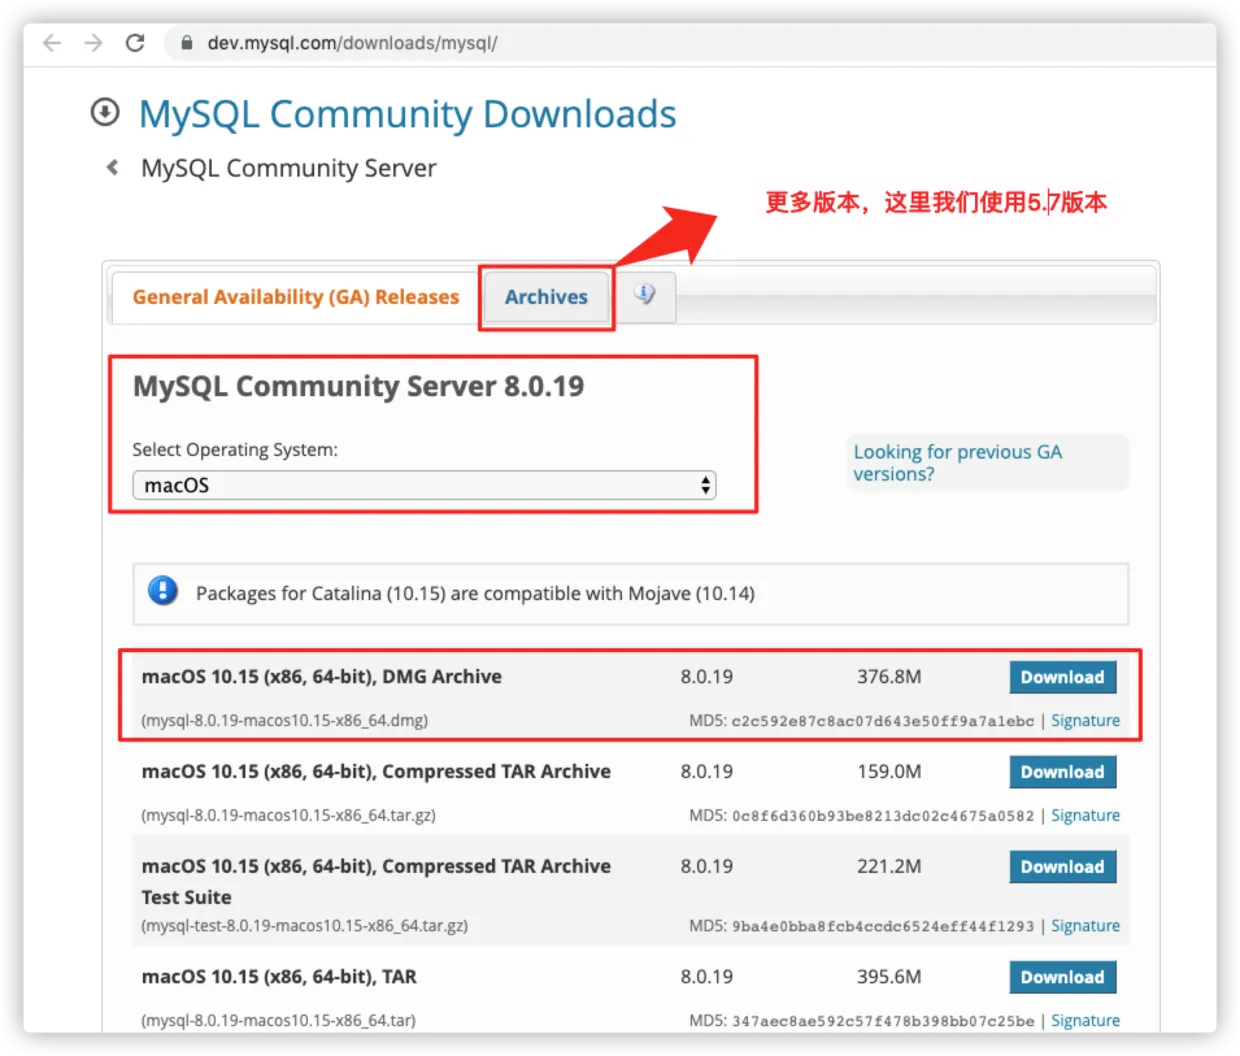Open Signature link for Test Suite archive
1240x1056 pixels.
coord(1085,925)
